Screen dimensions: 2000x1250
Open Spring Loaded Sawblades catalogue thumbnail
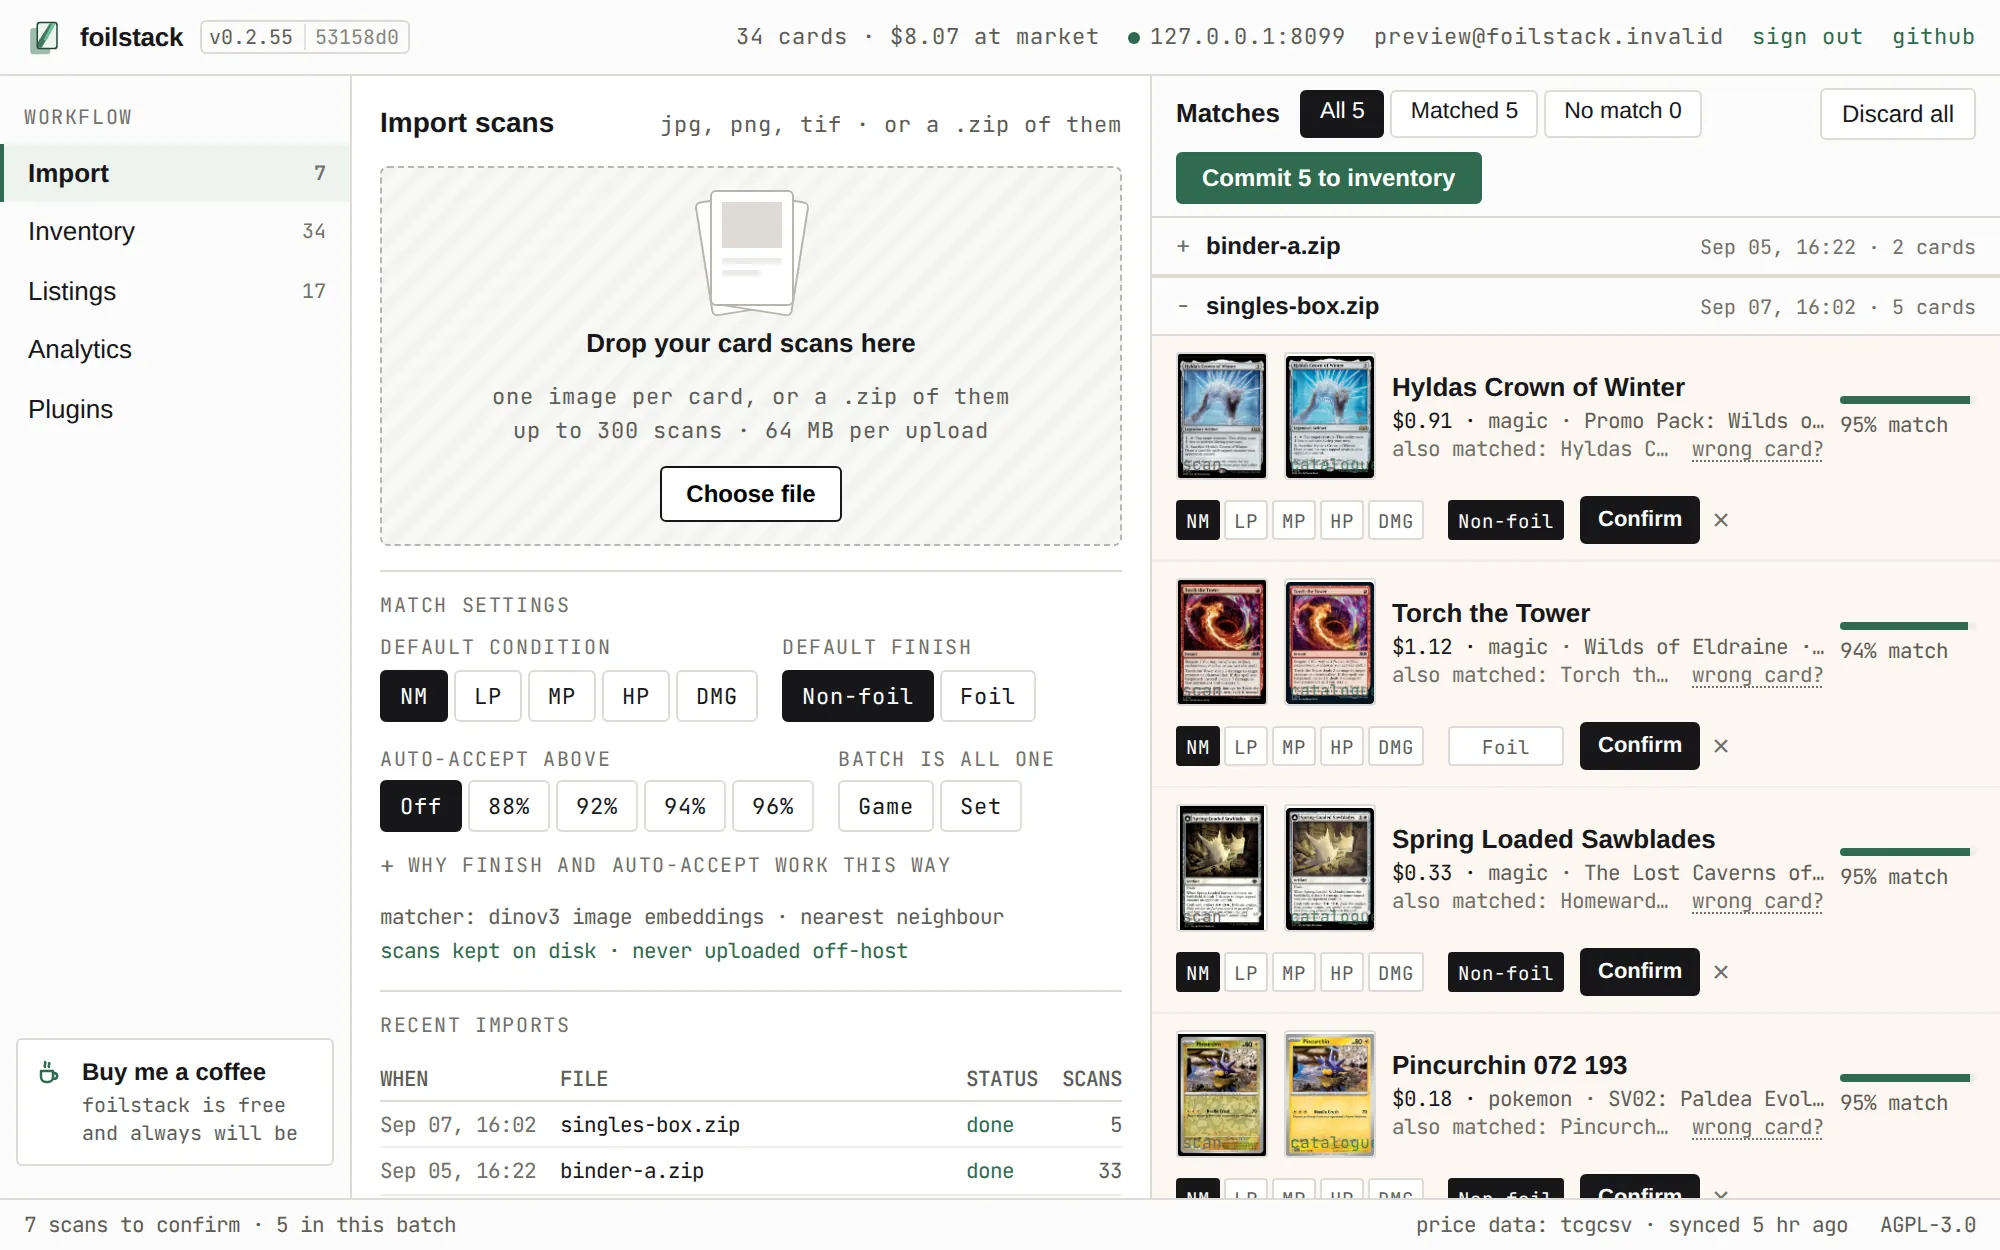pos(1330,868)
